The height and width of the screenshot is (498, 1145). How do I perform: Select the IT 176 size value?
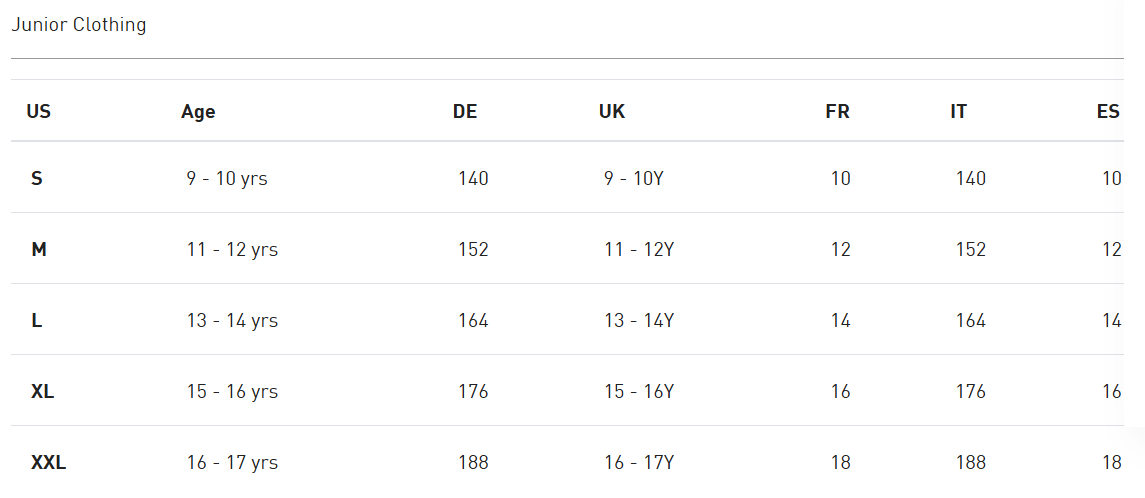[x=970, y=391]
